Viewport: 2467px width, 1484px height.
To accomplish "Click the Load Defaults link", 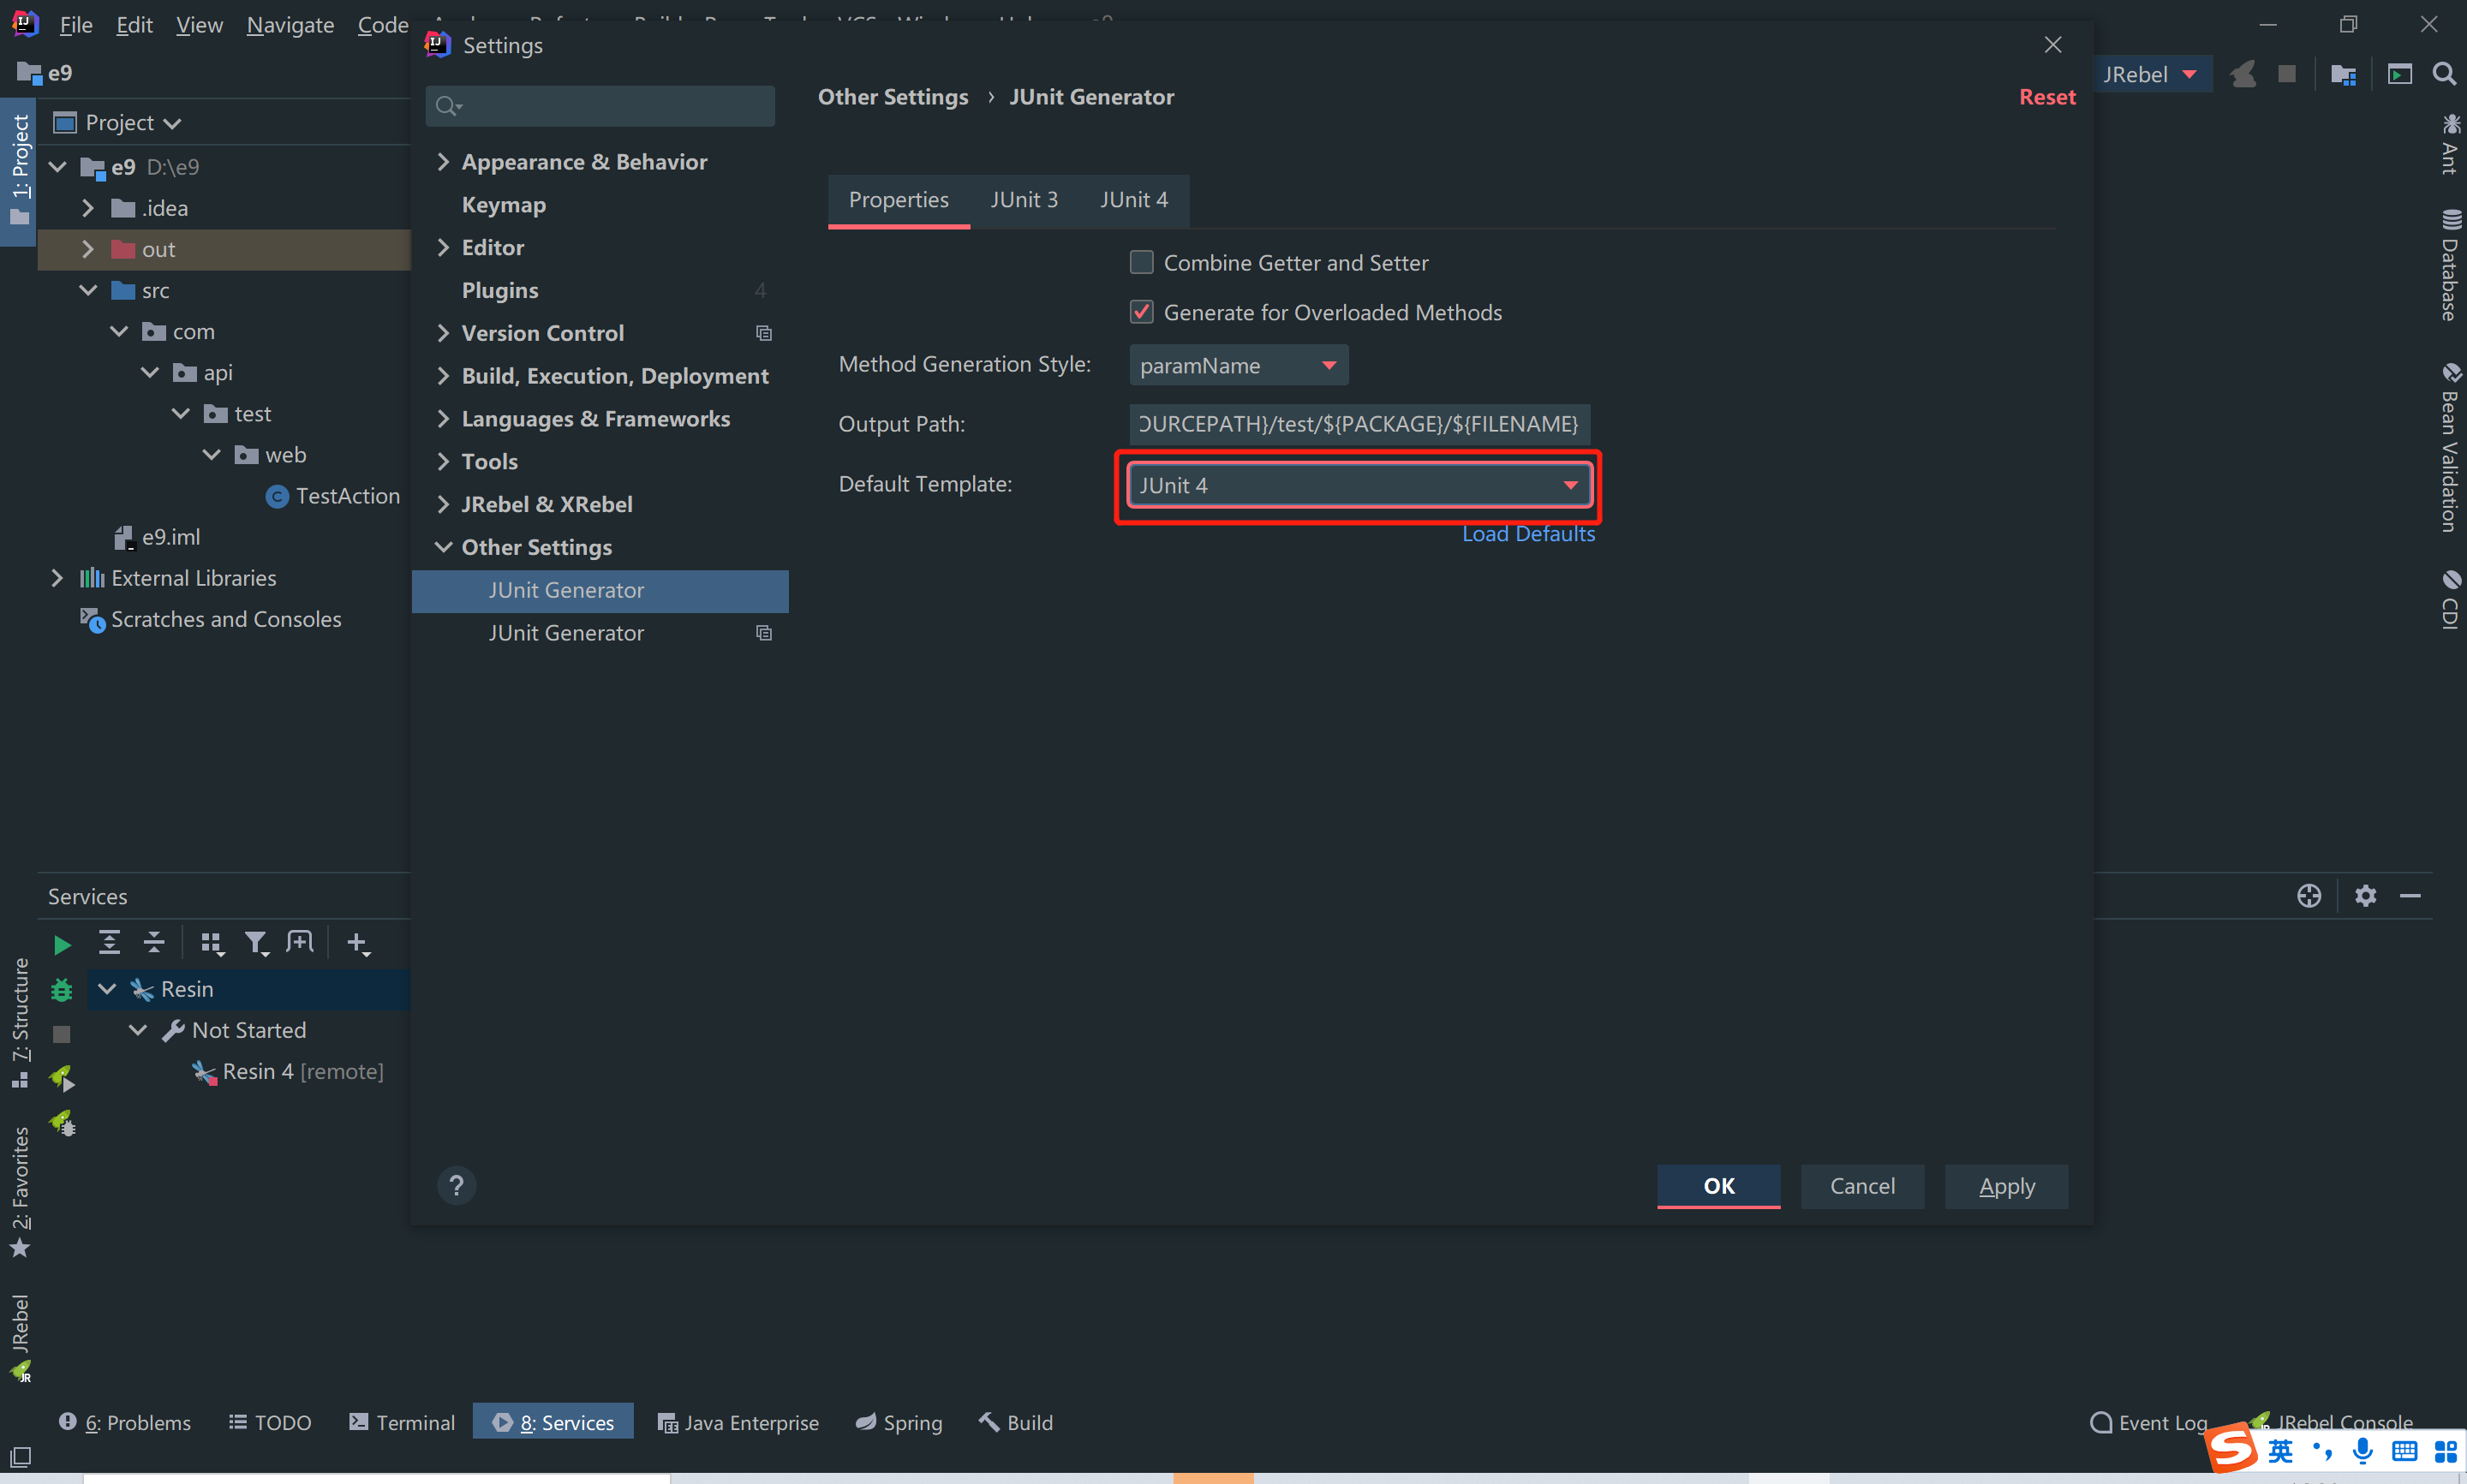I will pyautogui.click(x=1528, y=534).
